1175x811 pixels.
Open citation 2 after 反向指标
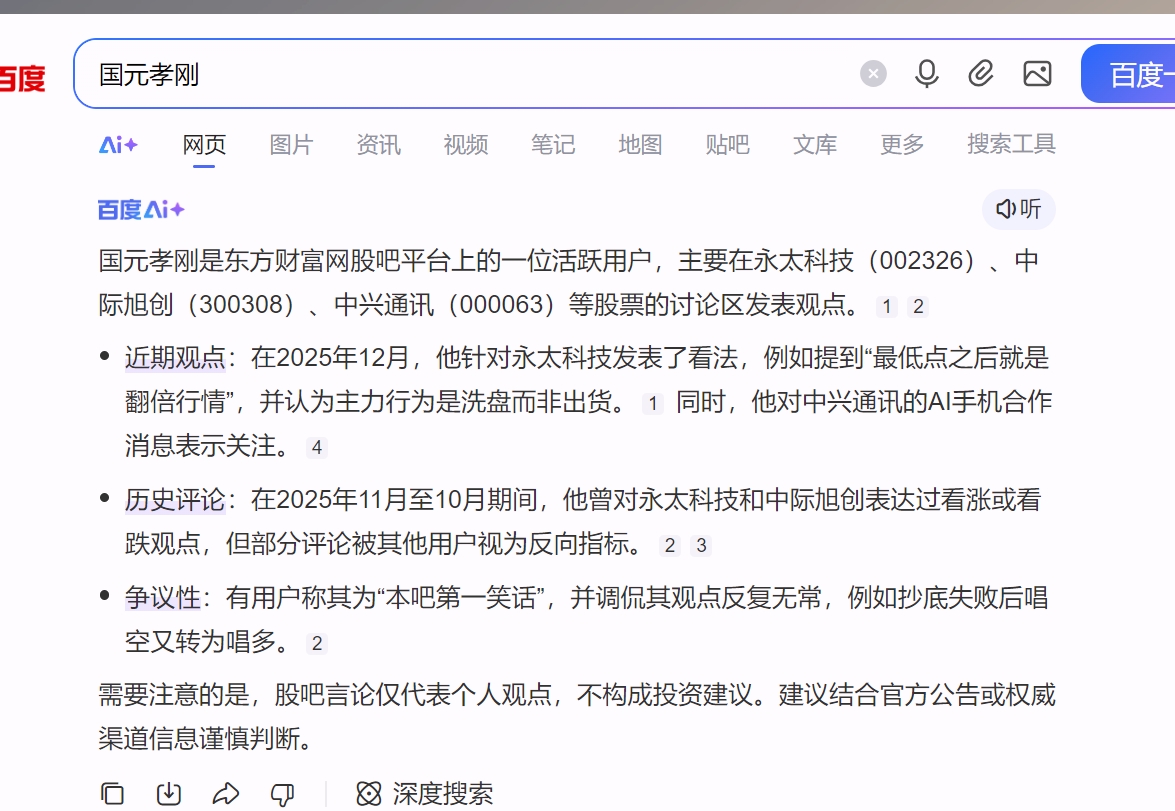[670, 545]
